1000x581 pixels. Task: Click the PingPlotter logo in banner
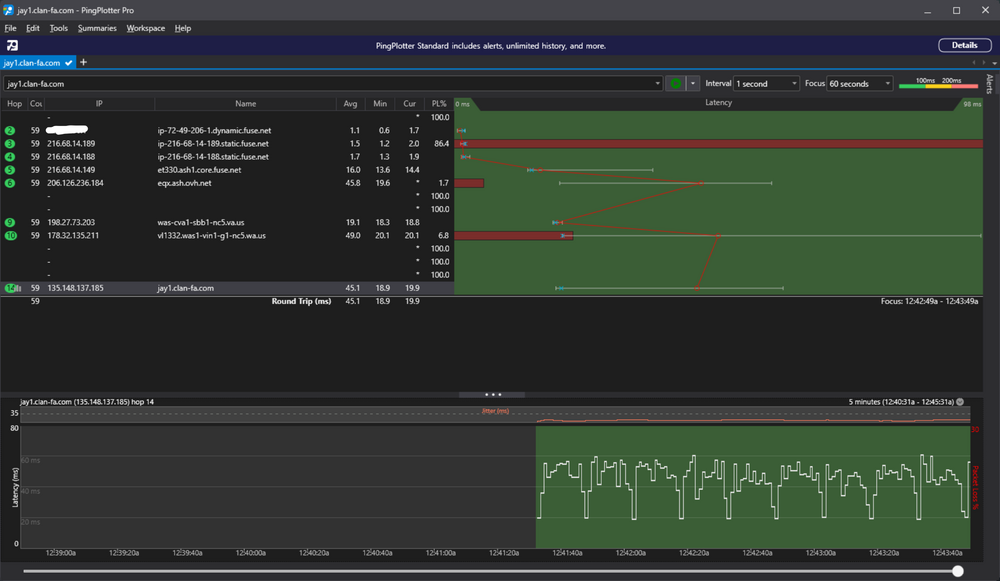pos(12,45)
